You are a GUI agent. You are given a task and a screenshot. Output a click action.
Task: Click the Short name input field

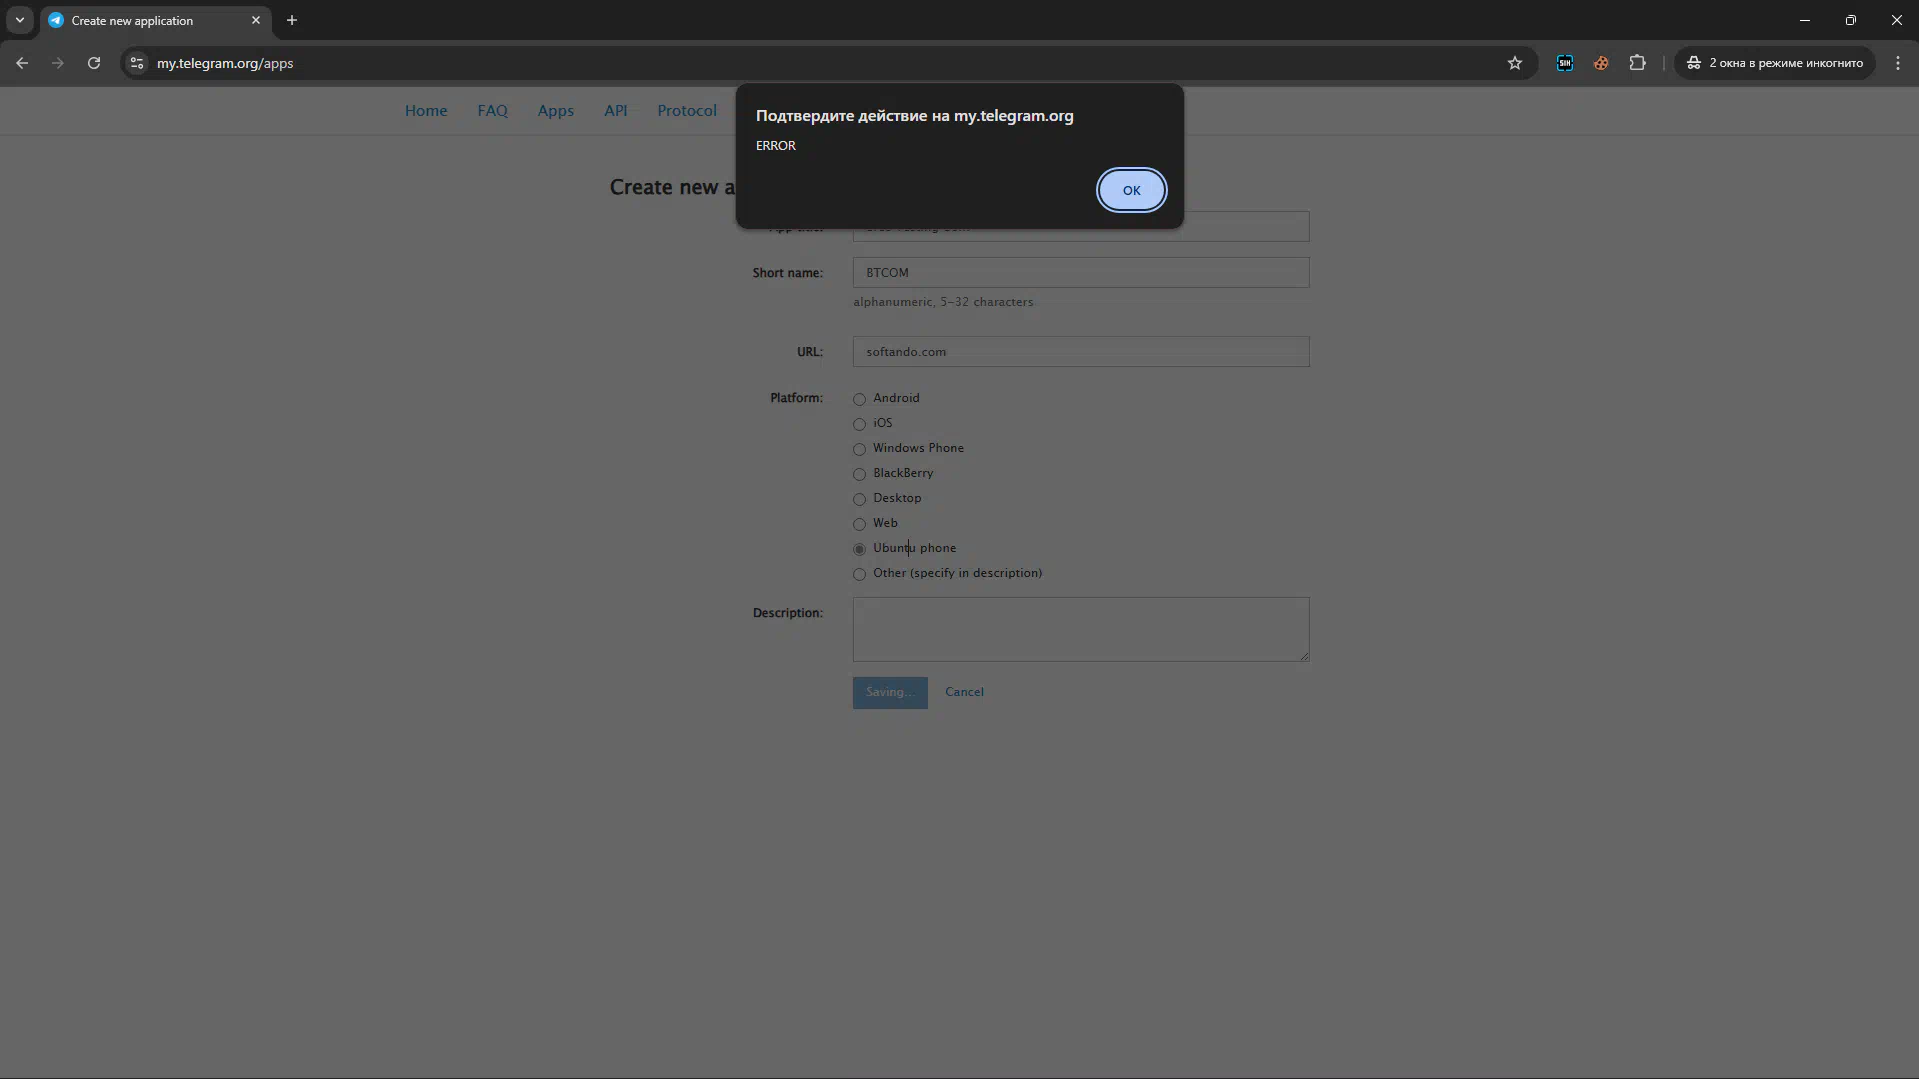(1080, 273)
